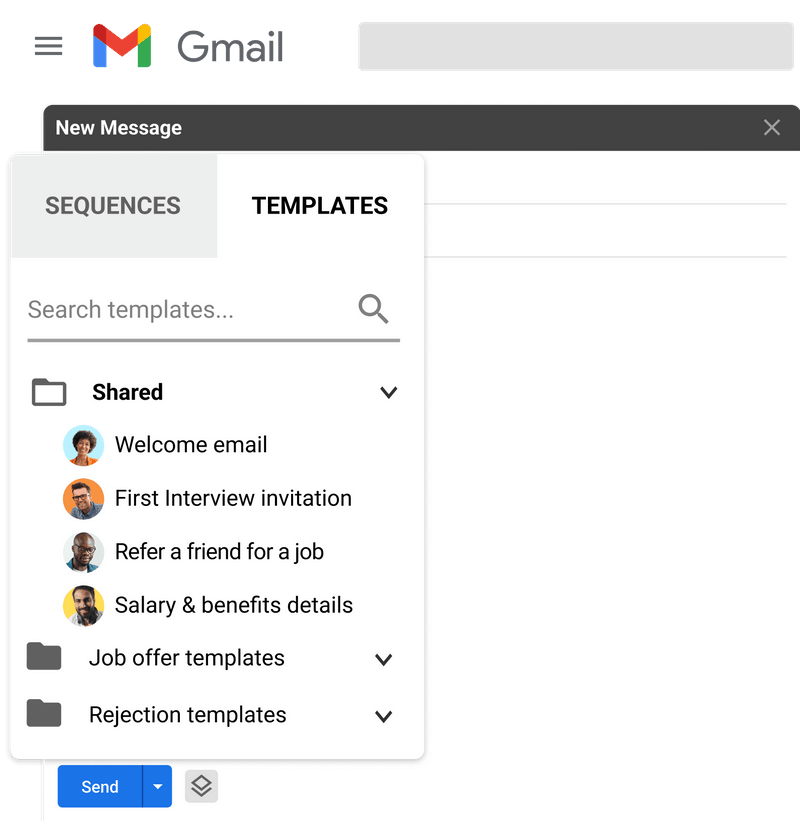Open the Welcome email author avatar

point(83,445)
